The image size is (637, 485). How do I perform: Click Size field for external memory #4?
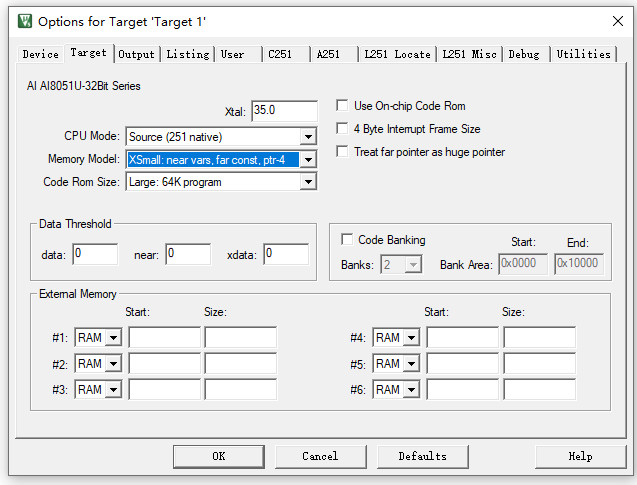[540, 337]
